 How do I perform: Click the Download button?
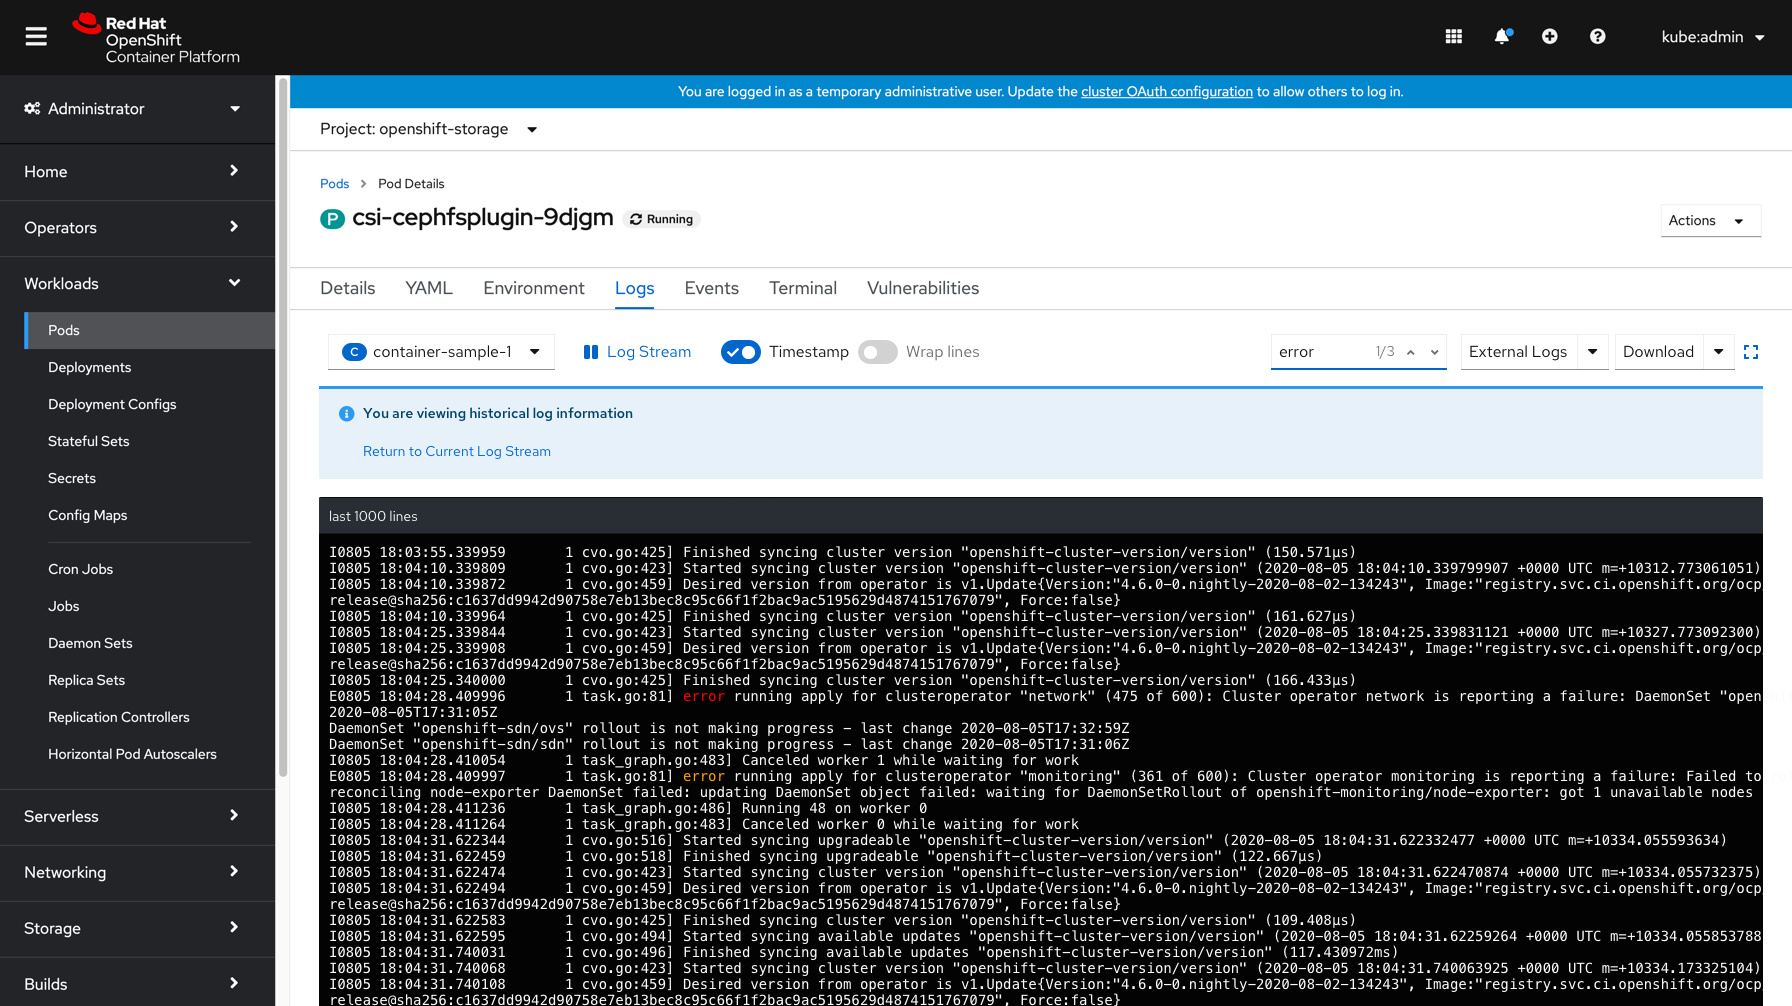pos(1658,352)
